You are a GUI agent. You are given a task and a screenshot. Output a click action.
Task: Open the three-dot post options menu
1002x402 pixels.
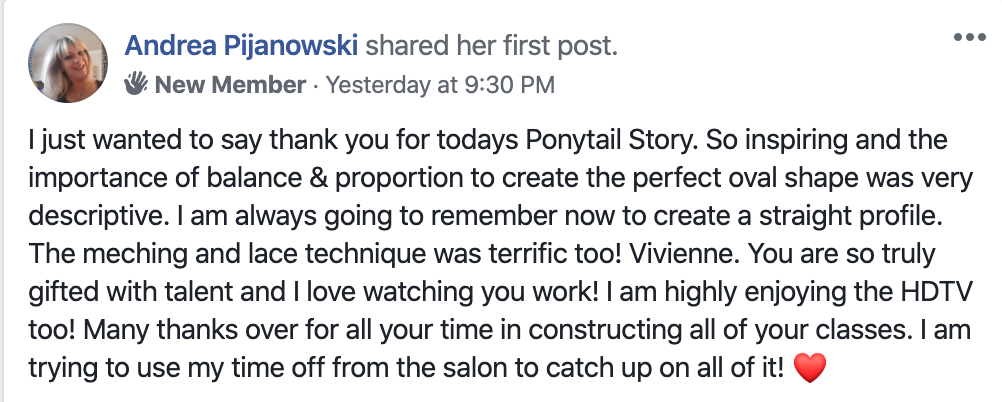(969, 37)
